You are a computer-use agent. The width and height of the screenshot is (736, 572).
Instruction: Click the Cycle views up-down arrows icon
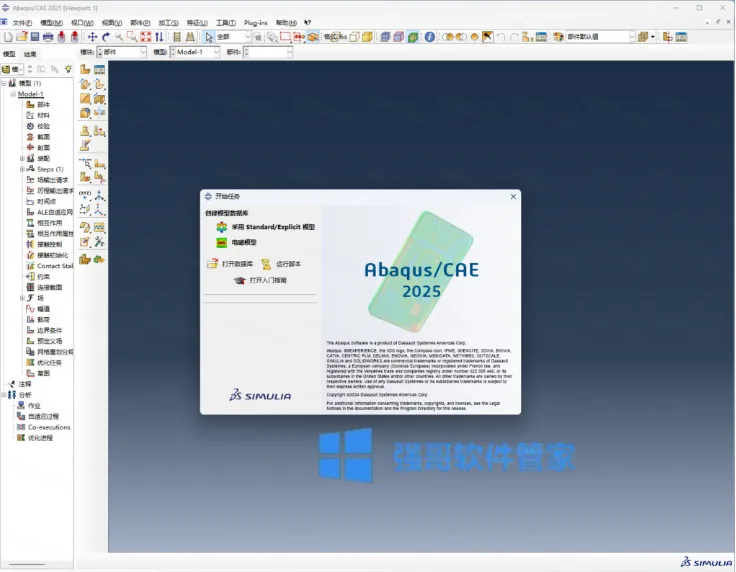click(x=159, y=37)
